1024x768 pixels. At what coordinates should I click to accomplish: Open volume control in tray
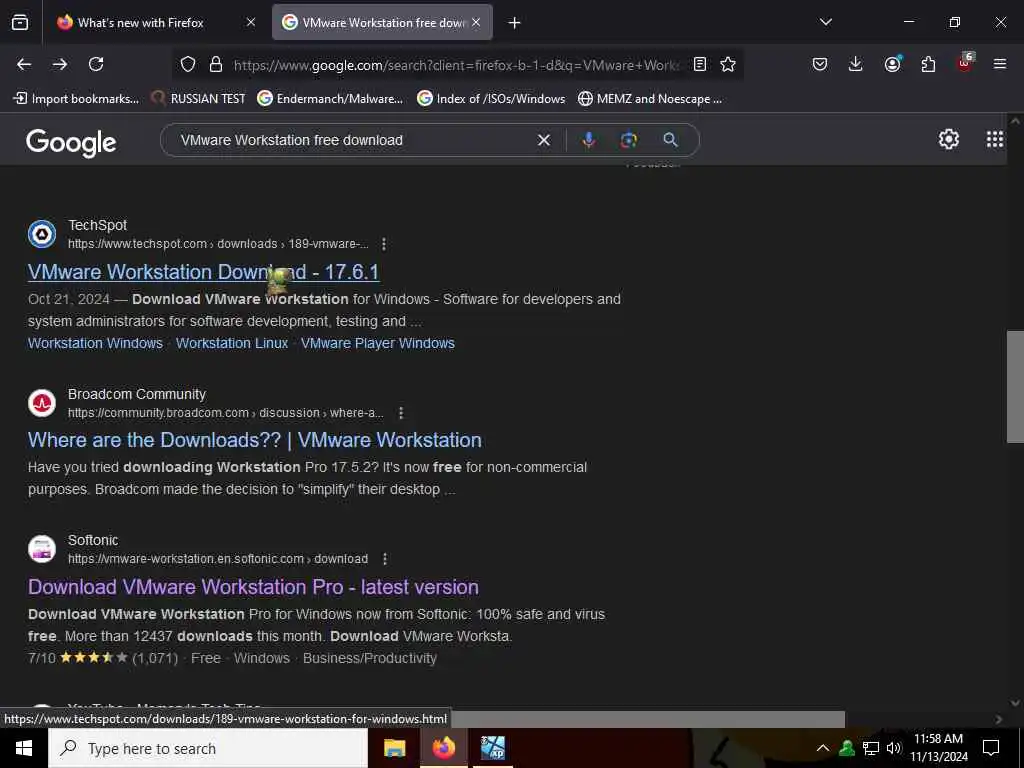[894, 748]
